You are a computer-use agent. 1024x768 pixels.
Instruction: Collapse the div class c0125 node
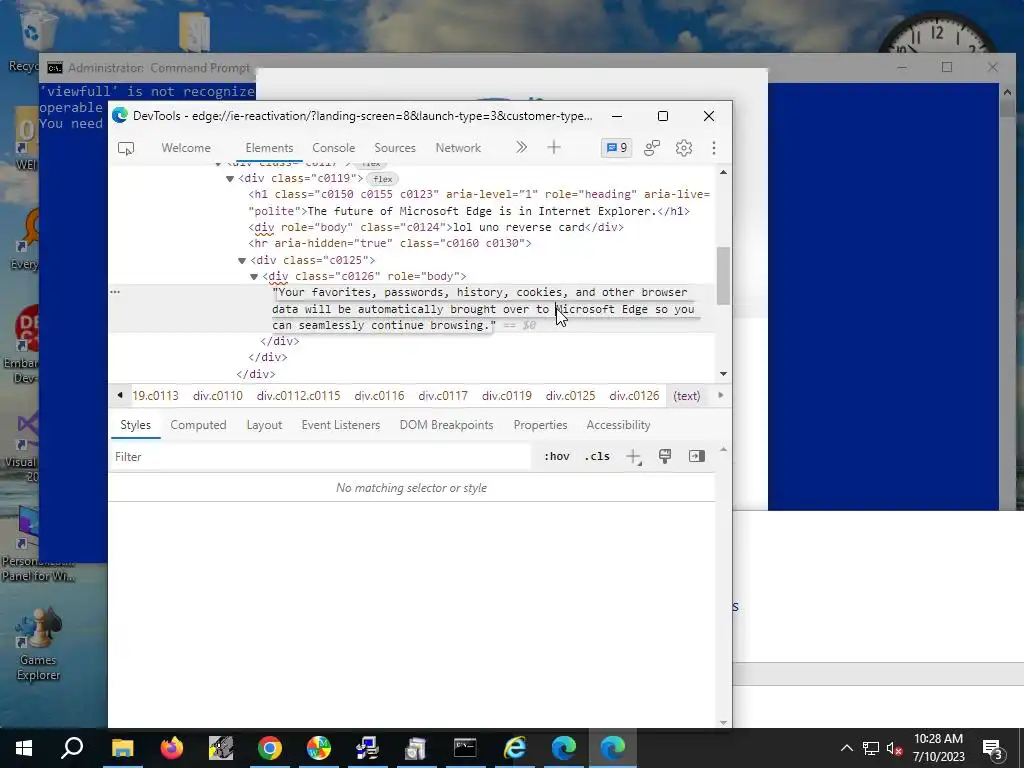click(242, 261)
